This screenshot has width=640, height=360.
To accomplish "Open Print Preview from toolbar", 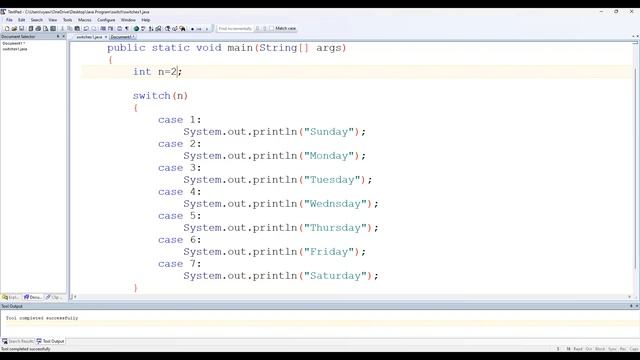I will point(45,29).
